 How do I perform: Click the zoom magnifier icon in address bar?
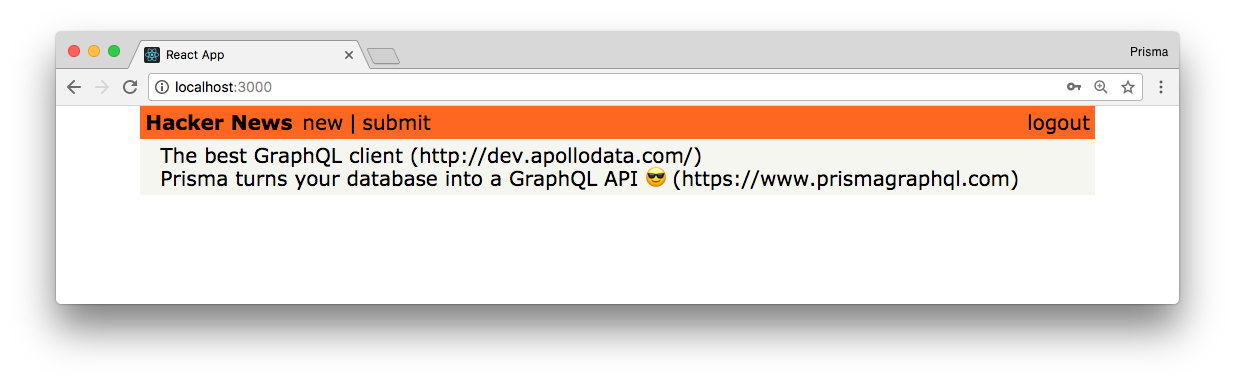coord(1101,87)
